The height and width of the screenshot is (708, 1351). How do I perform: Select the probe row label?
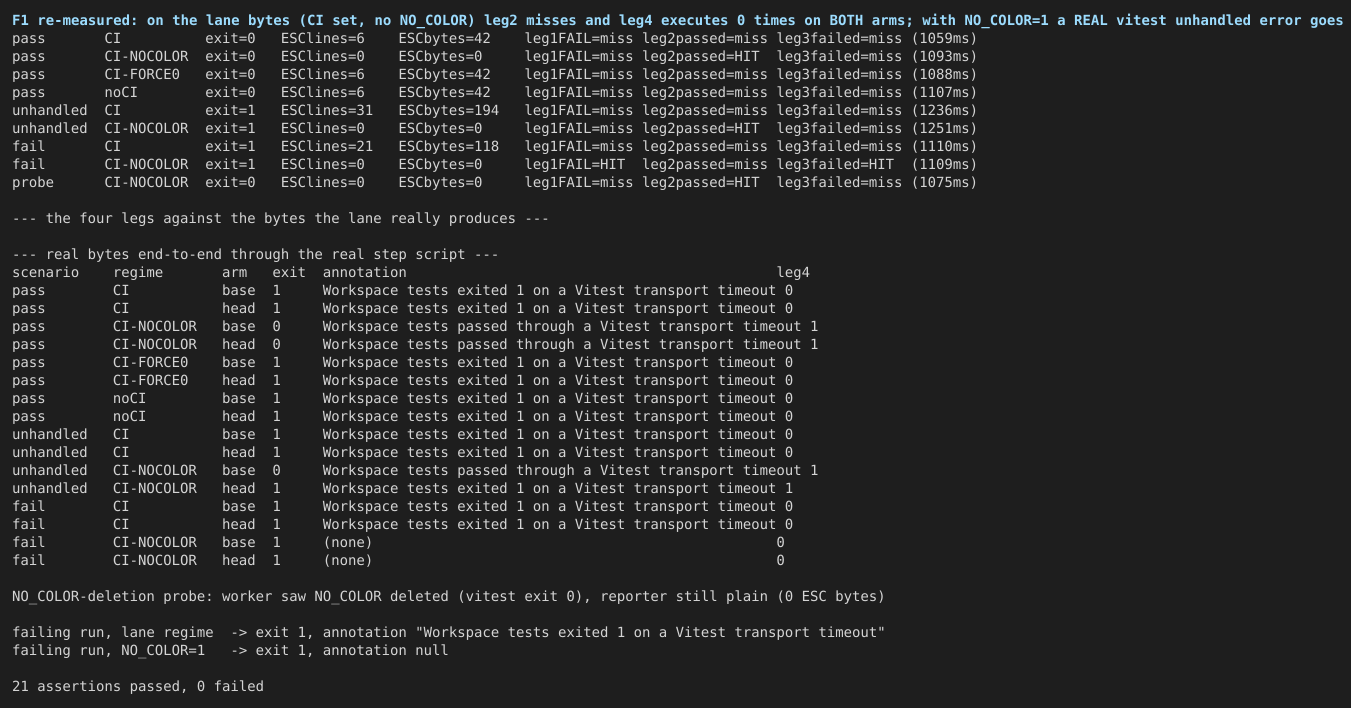33,182
